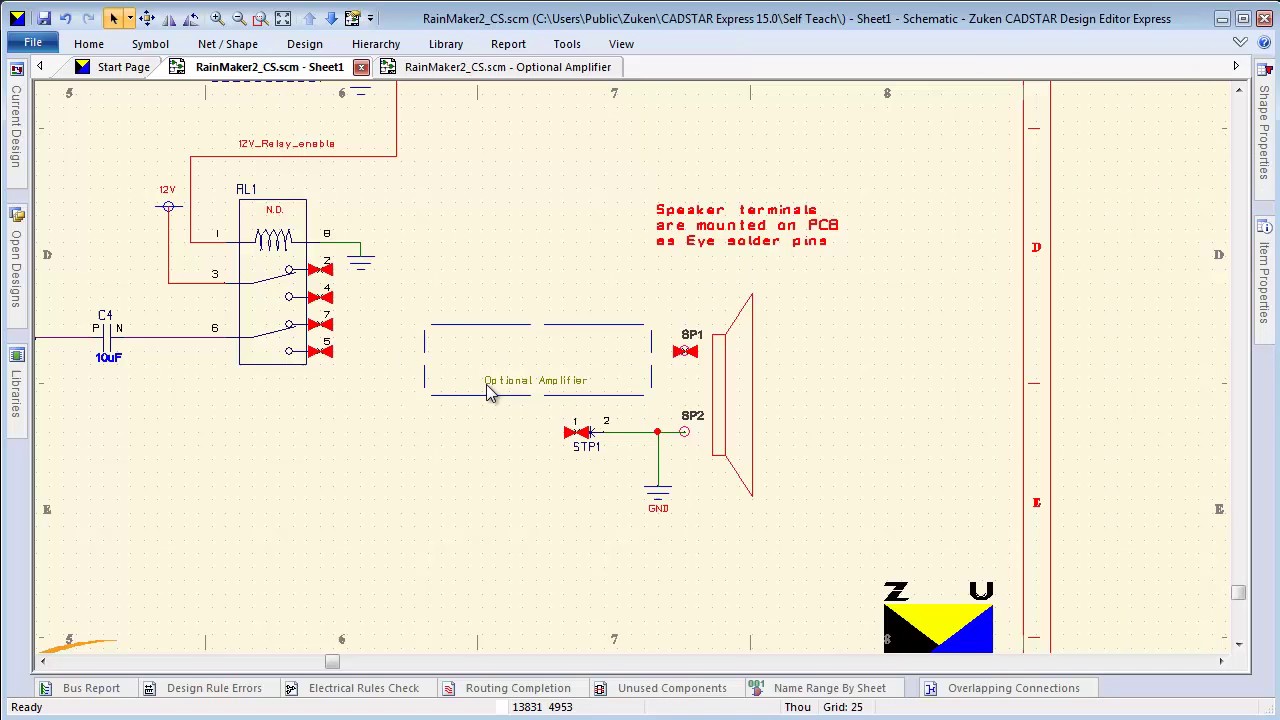
Task: Click the horizontal scrollbar left arrow
Action: pyautogui.click(x=42, y=661)
